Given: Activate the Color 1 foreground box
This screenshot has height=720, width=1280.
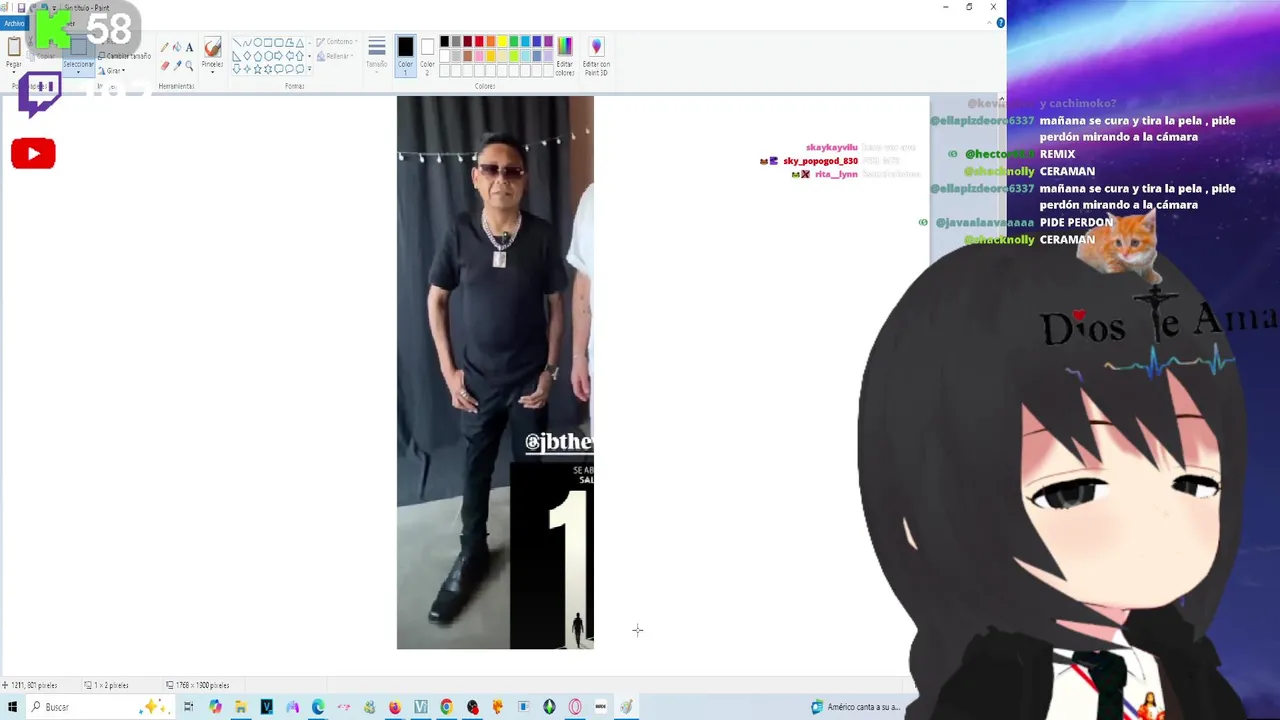Looking at the screenshot, I should pyautogui.click(x=405, y=56).
